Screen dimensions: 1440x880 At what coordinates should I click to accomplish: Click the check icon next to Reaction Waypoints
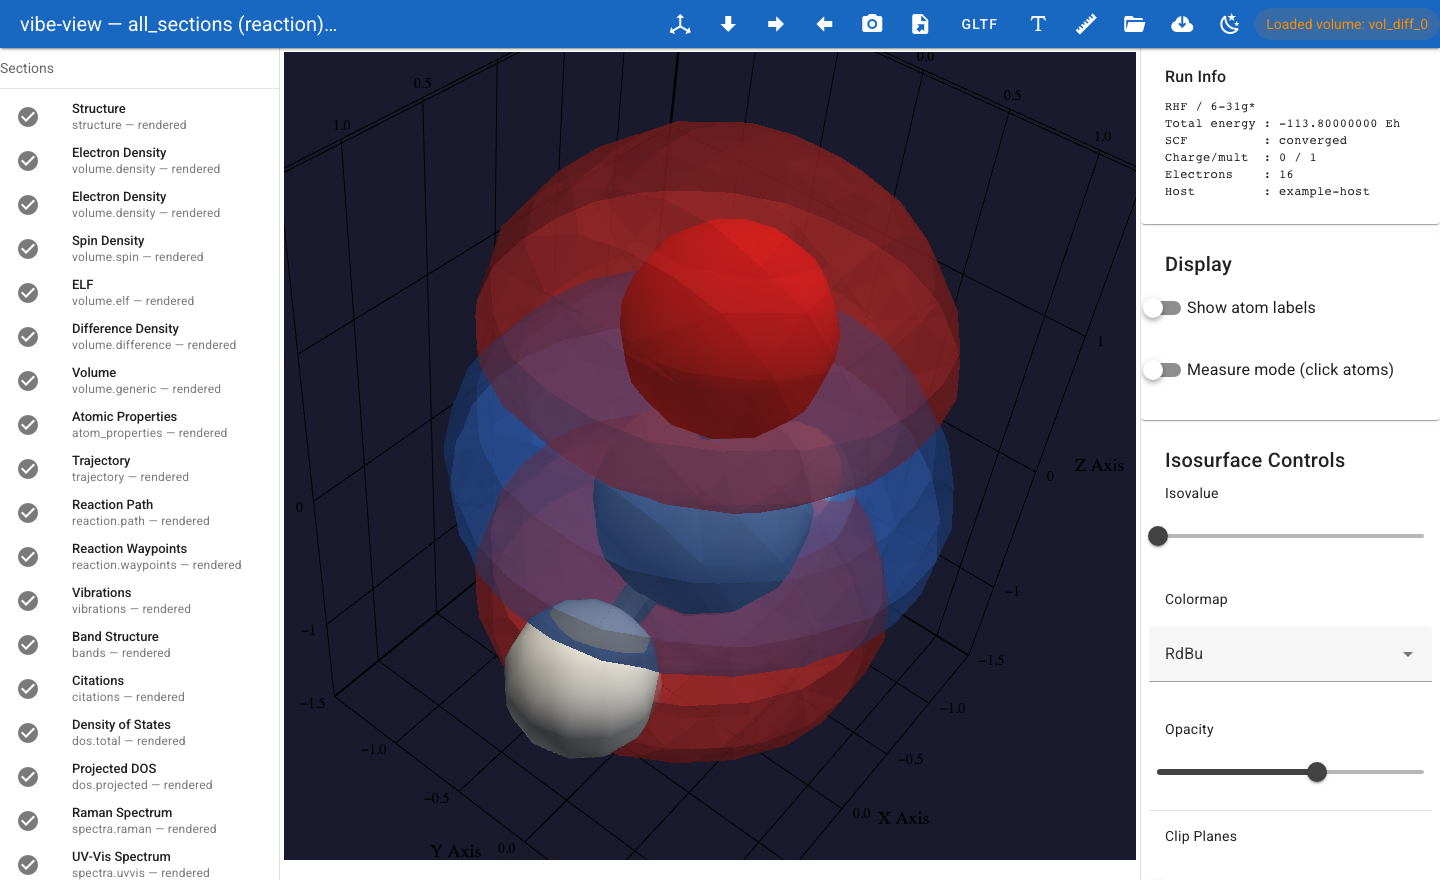tap(28, 557)
